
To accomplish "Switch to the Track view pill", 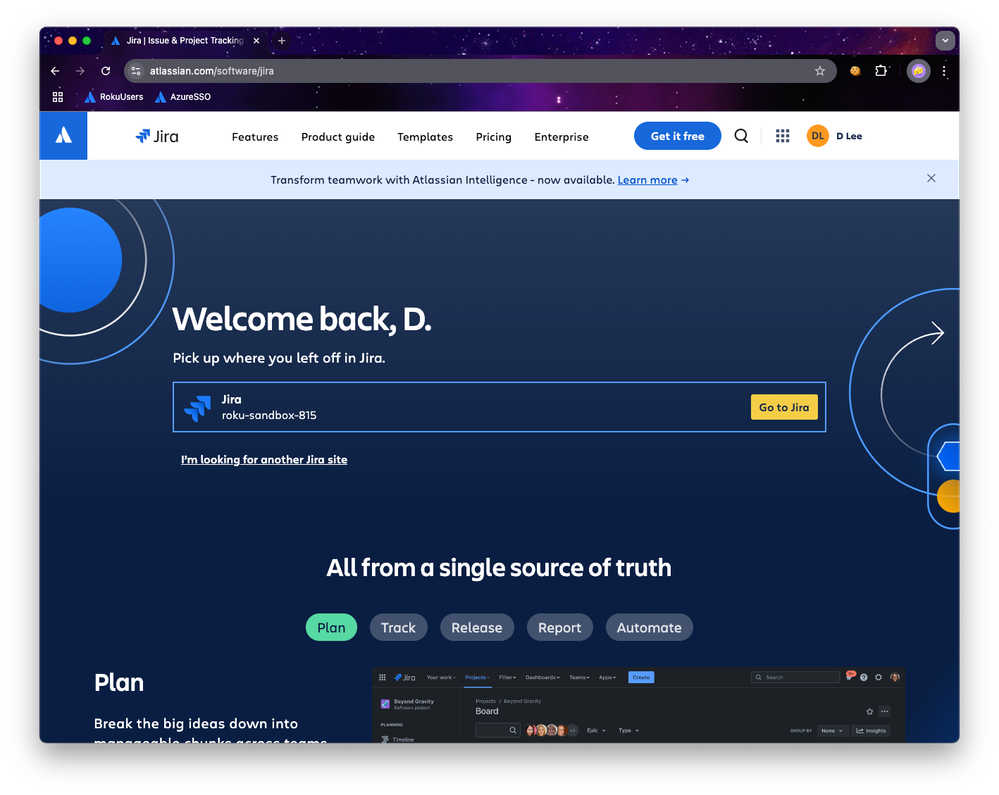I will 398,627.
